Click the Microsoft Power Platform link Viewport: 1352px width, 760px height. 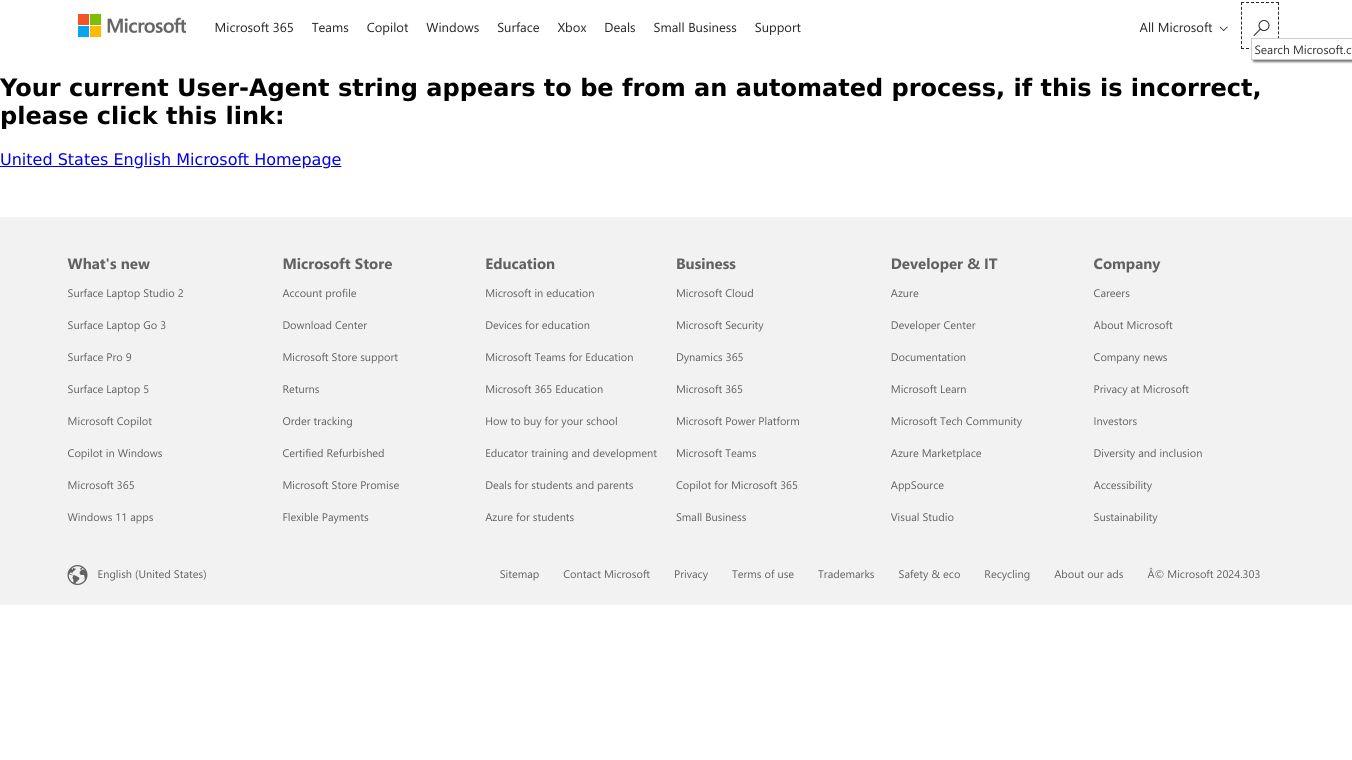(737, 421)
